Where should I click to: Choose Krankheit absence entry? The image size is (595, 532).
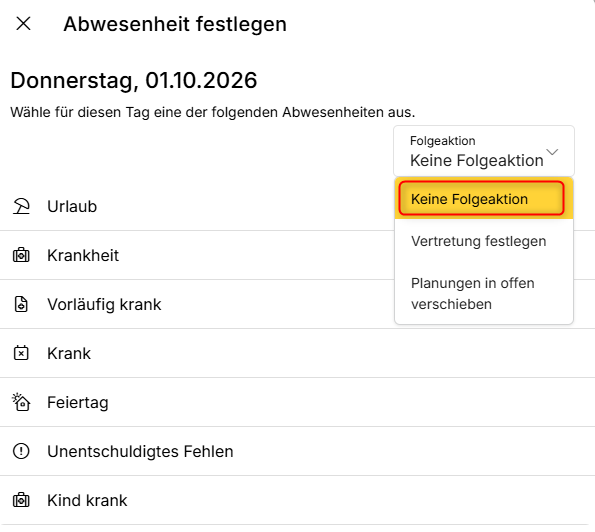[197, 255]
